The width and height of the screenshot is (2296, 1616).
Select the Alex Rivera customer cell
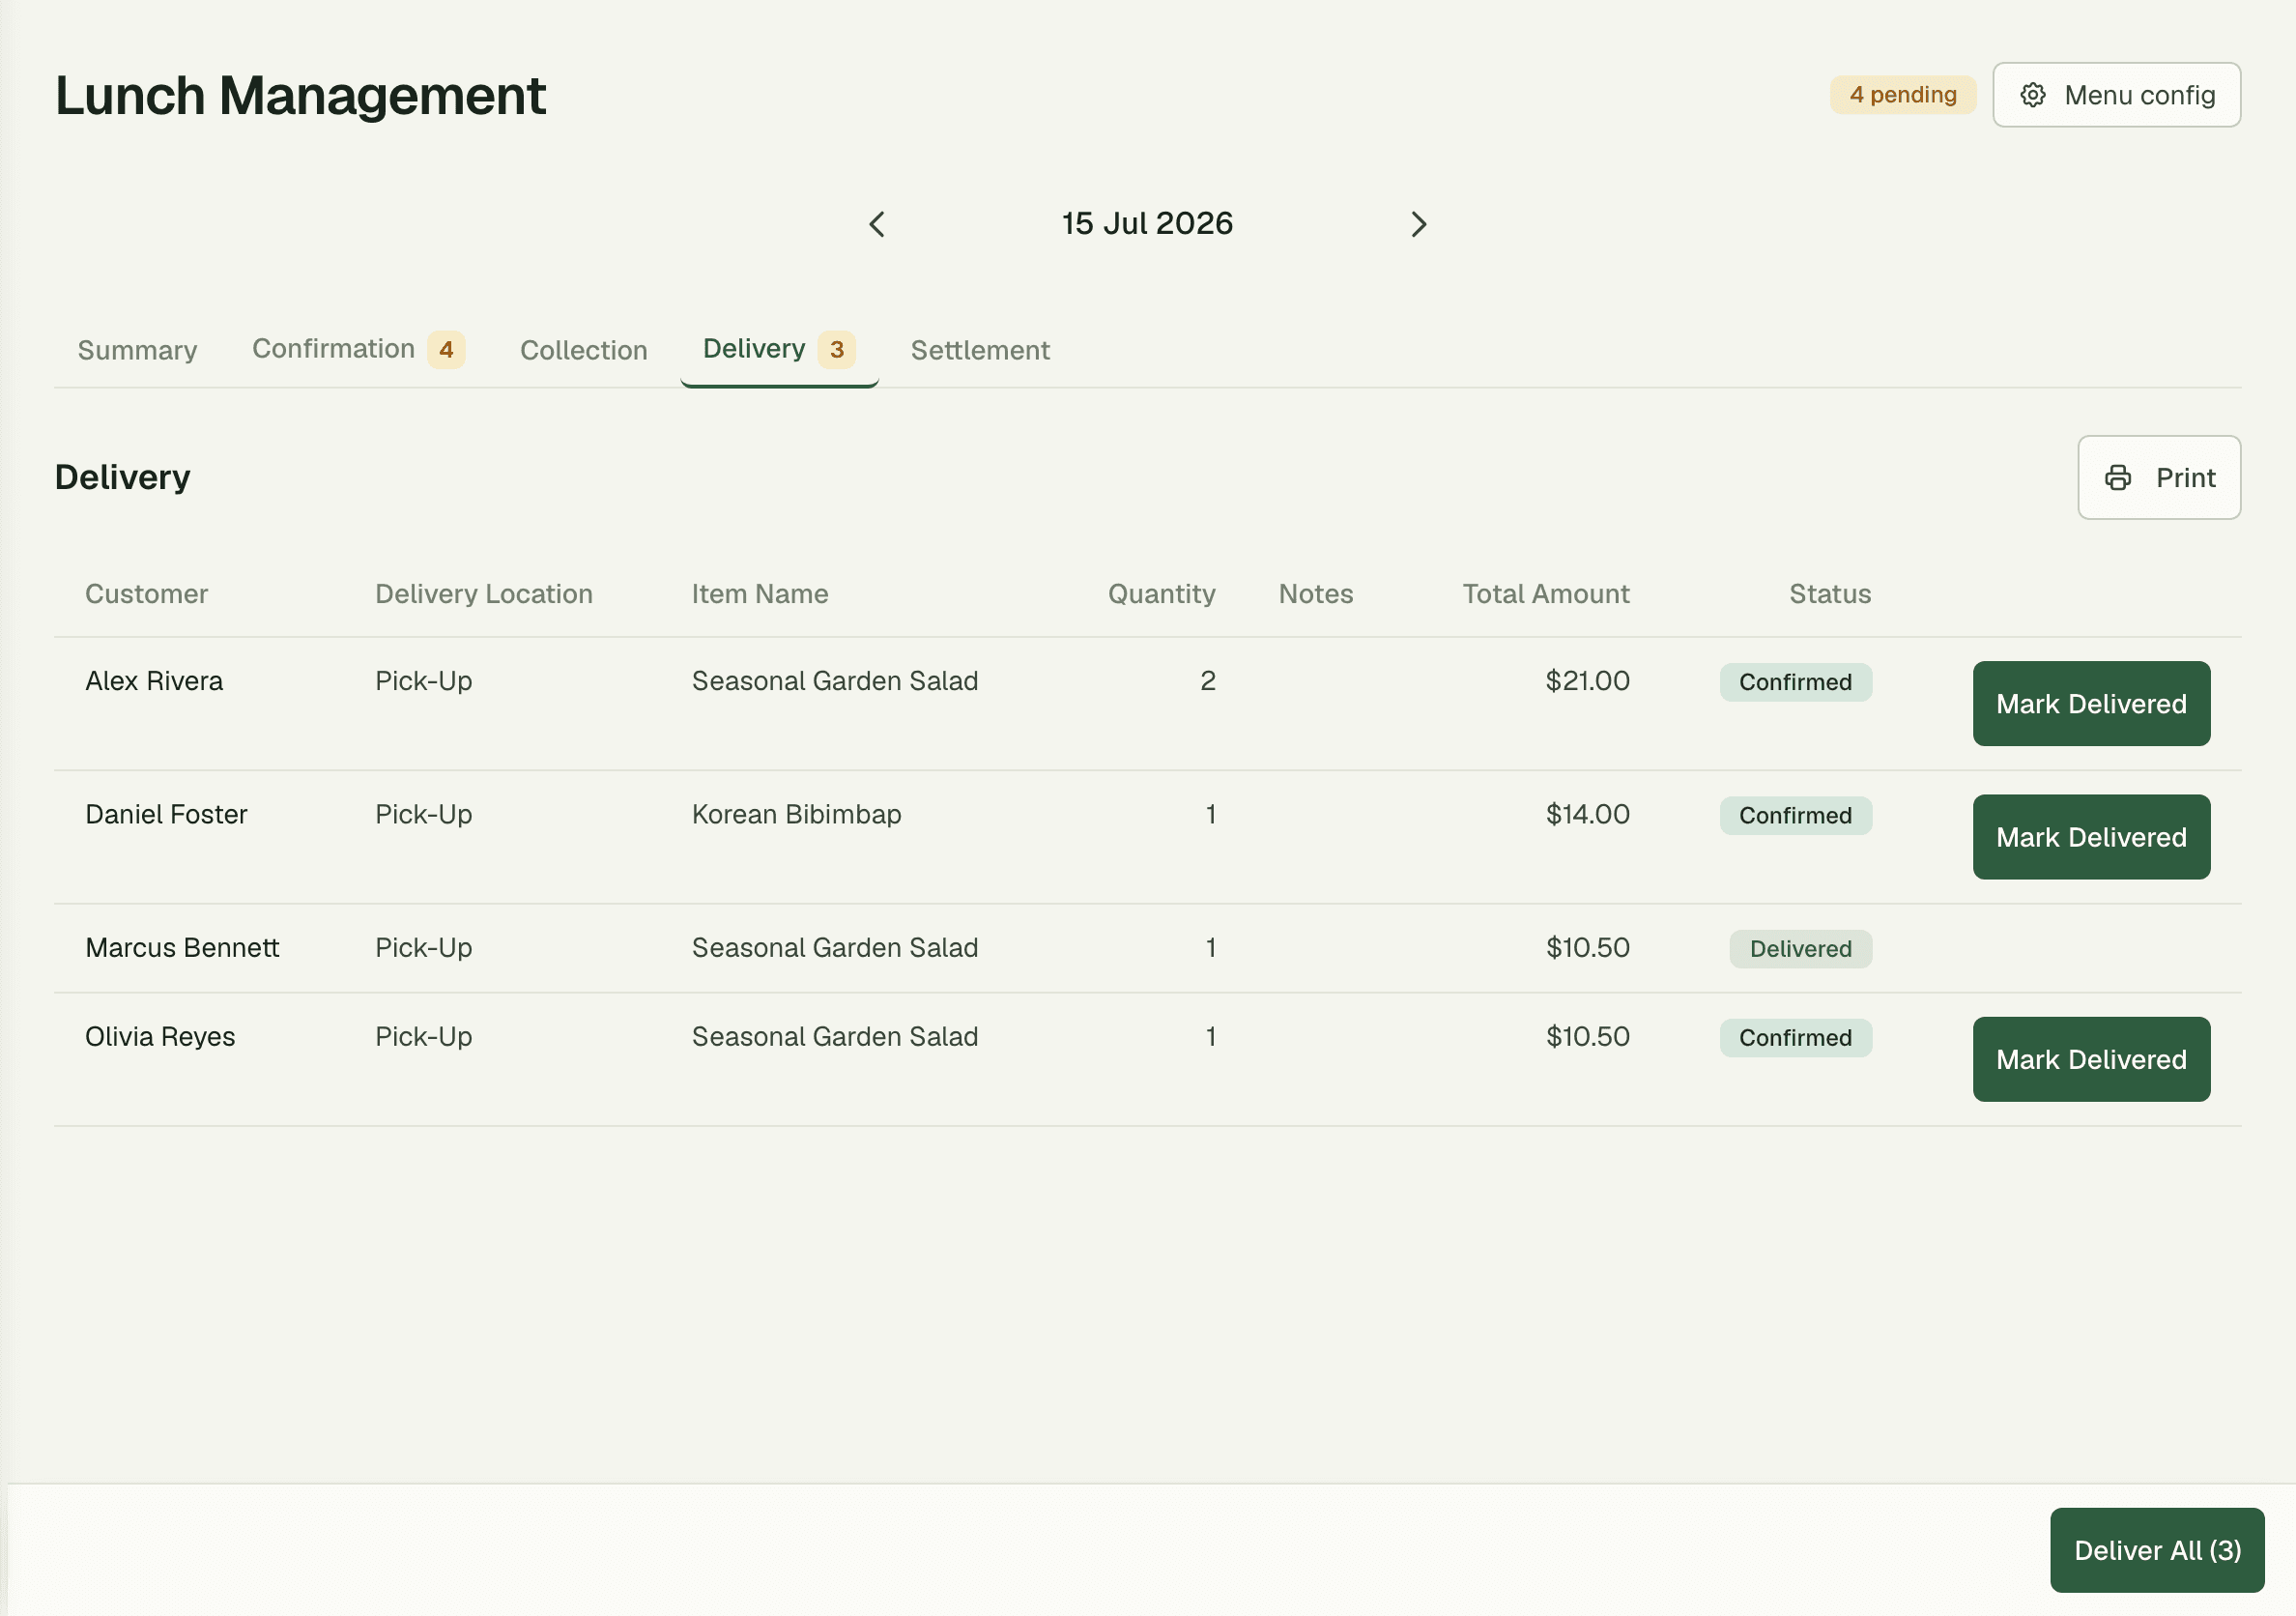pos(154,681)
